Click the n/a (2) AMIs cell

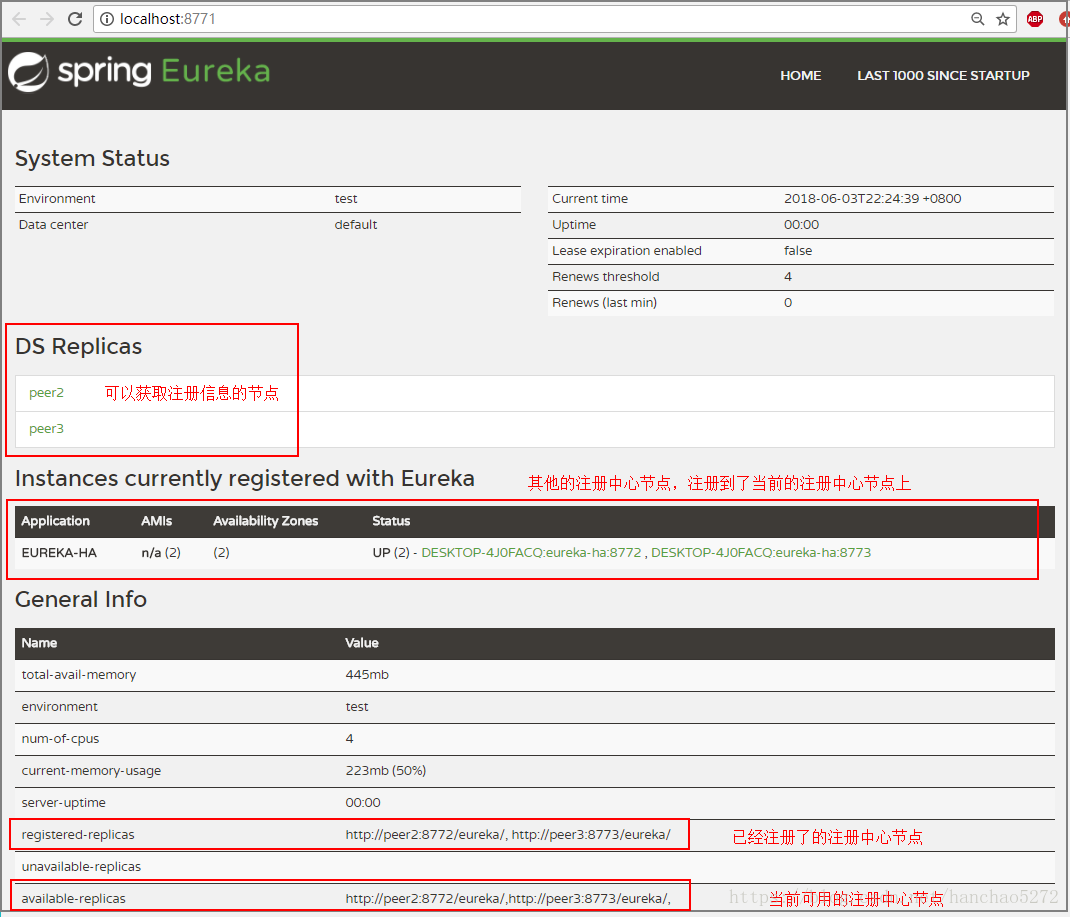point(161,553)
